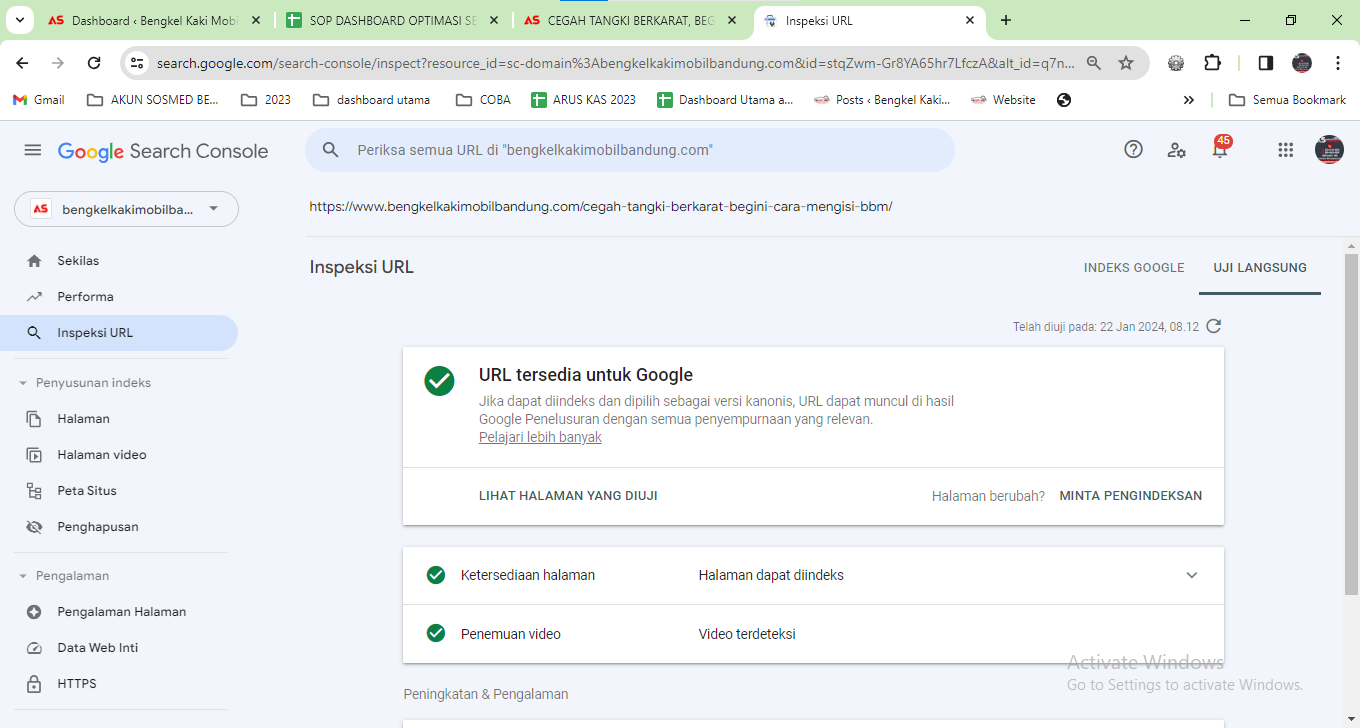Select Inspeksi URL in sidebar

click(120, 333)
